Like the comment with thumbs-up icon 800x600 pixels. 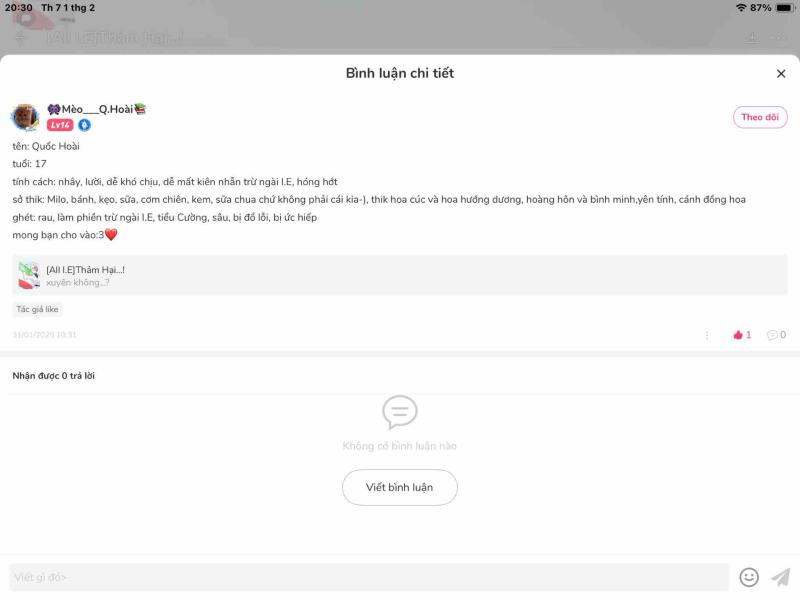[x=742, y=335]
